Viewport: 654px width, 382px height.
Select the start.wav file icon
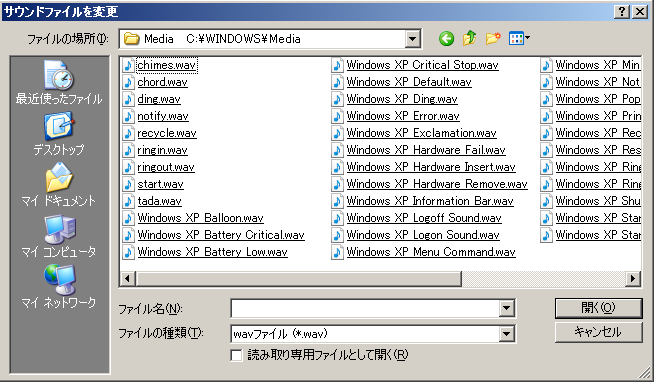128,184
